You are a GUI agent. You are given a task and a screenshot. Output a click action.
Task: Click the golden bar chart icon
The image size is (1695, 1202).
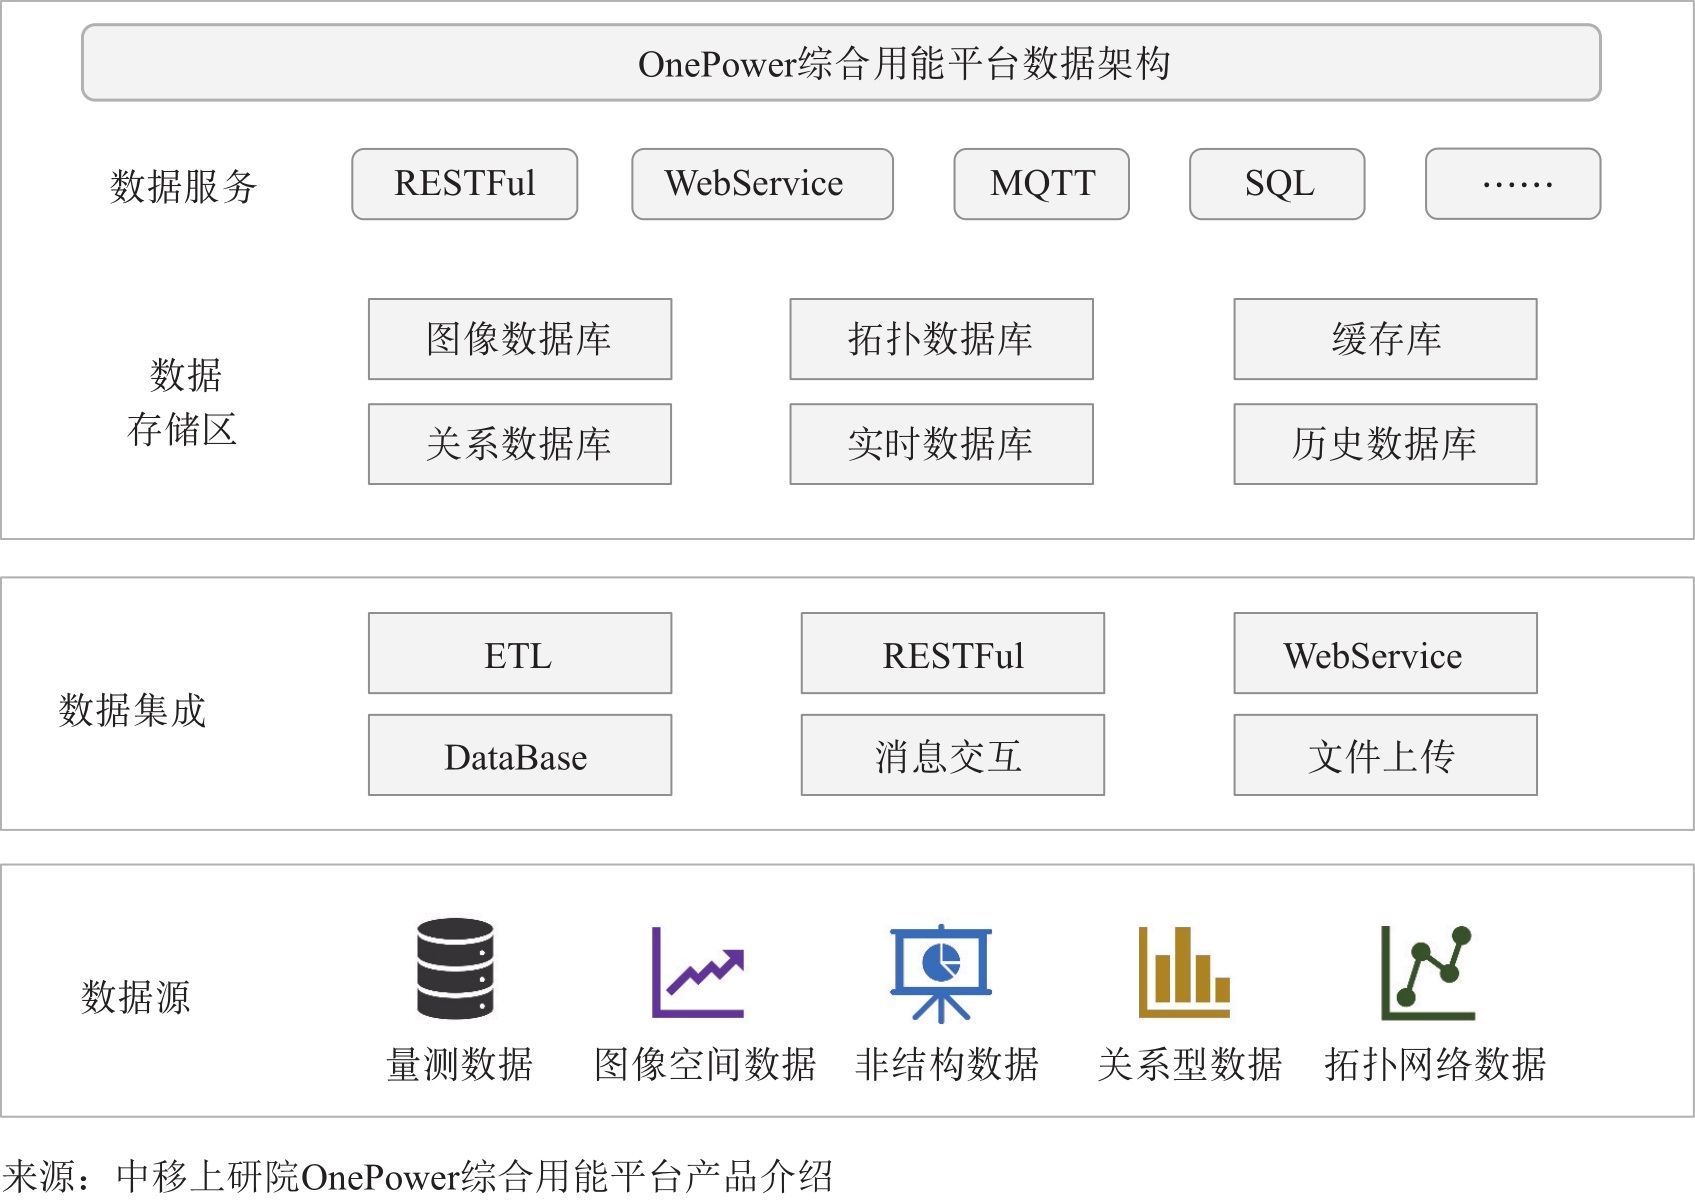coord(1184,972)
